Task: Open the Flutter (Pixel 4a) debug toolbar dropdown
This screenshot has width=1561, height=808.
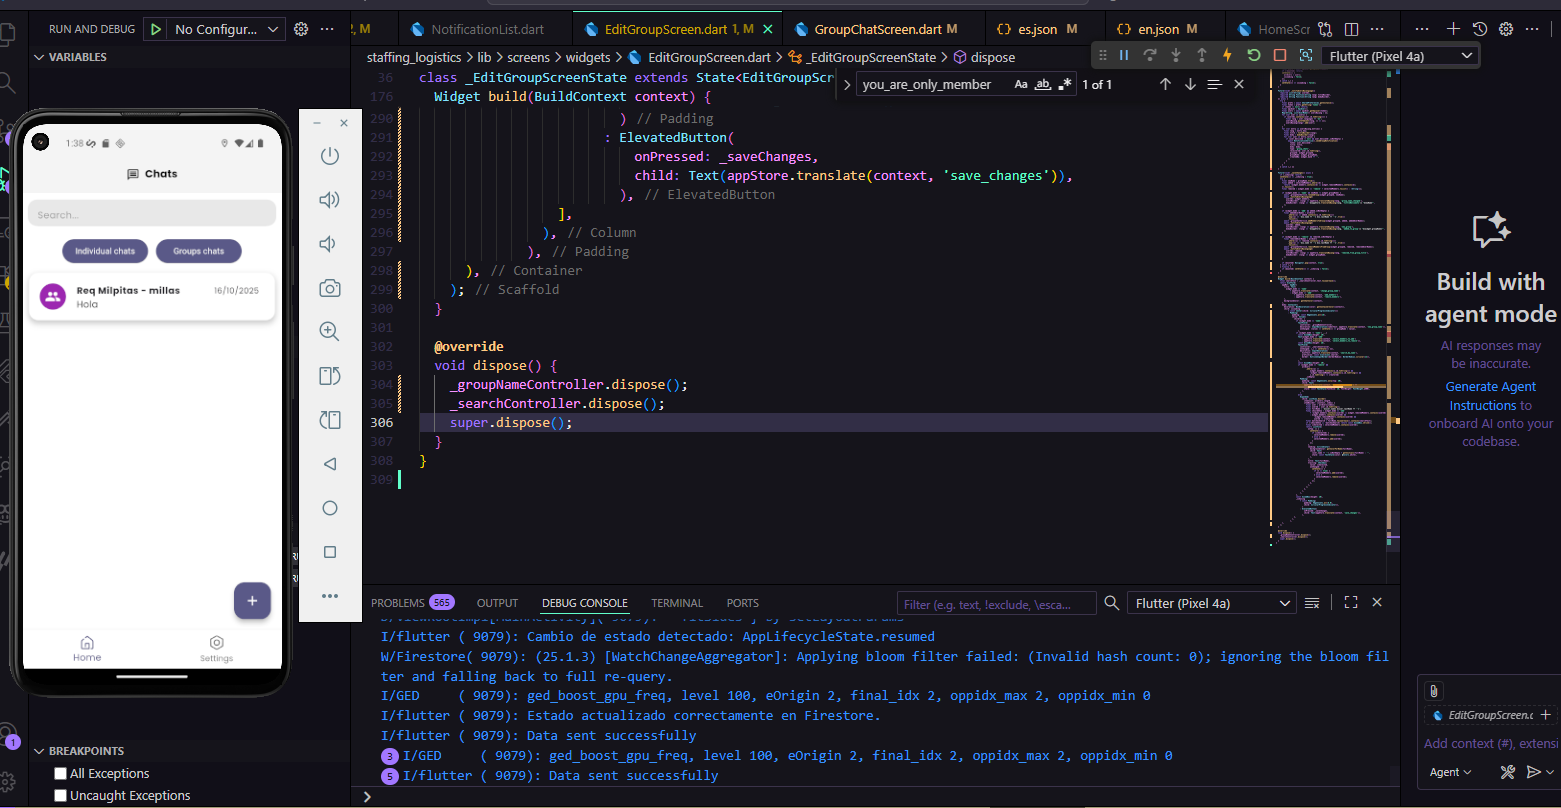Action: click(x=1400, y=56)
